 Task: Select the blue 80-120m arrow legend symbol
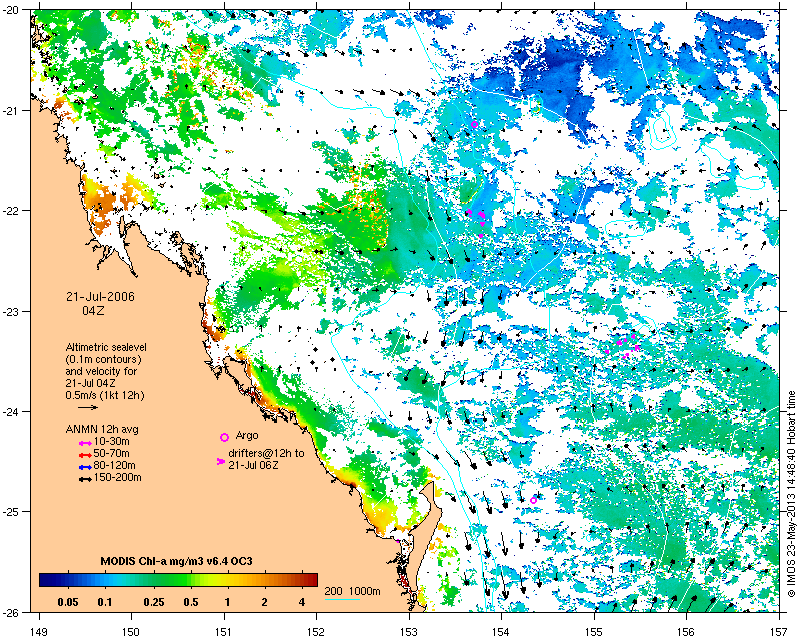(85, 467)
